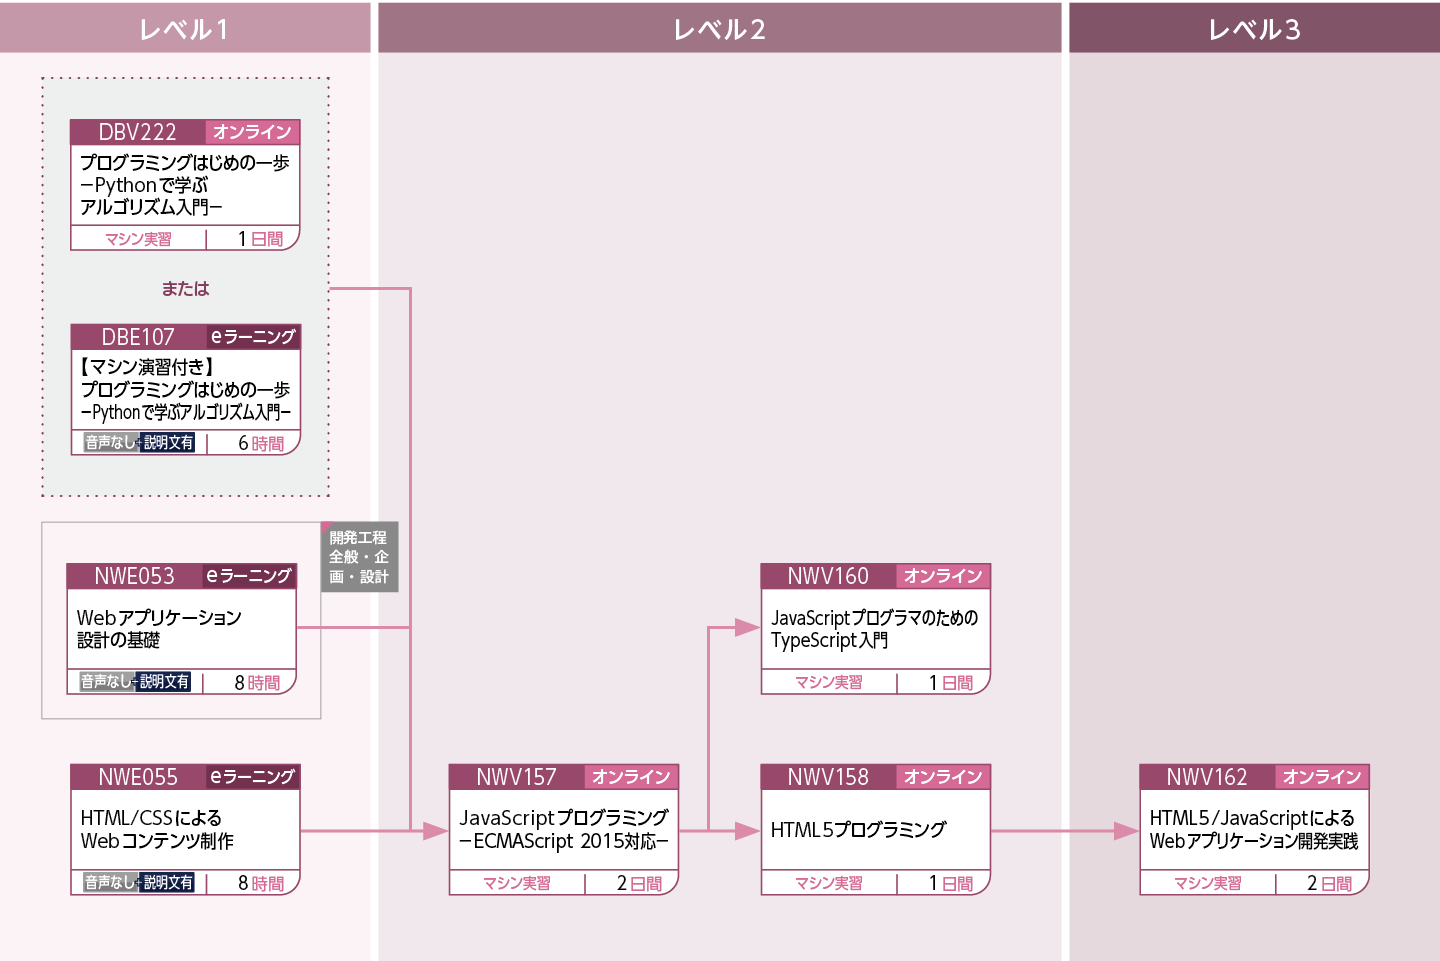Click the arrowhead pointing to NWV162
This screenshot has height=961, width=1440.
click(1126, 831)
